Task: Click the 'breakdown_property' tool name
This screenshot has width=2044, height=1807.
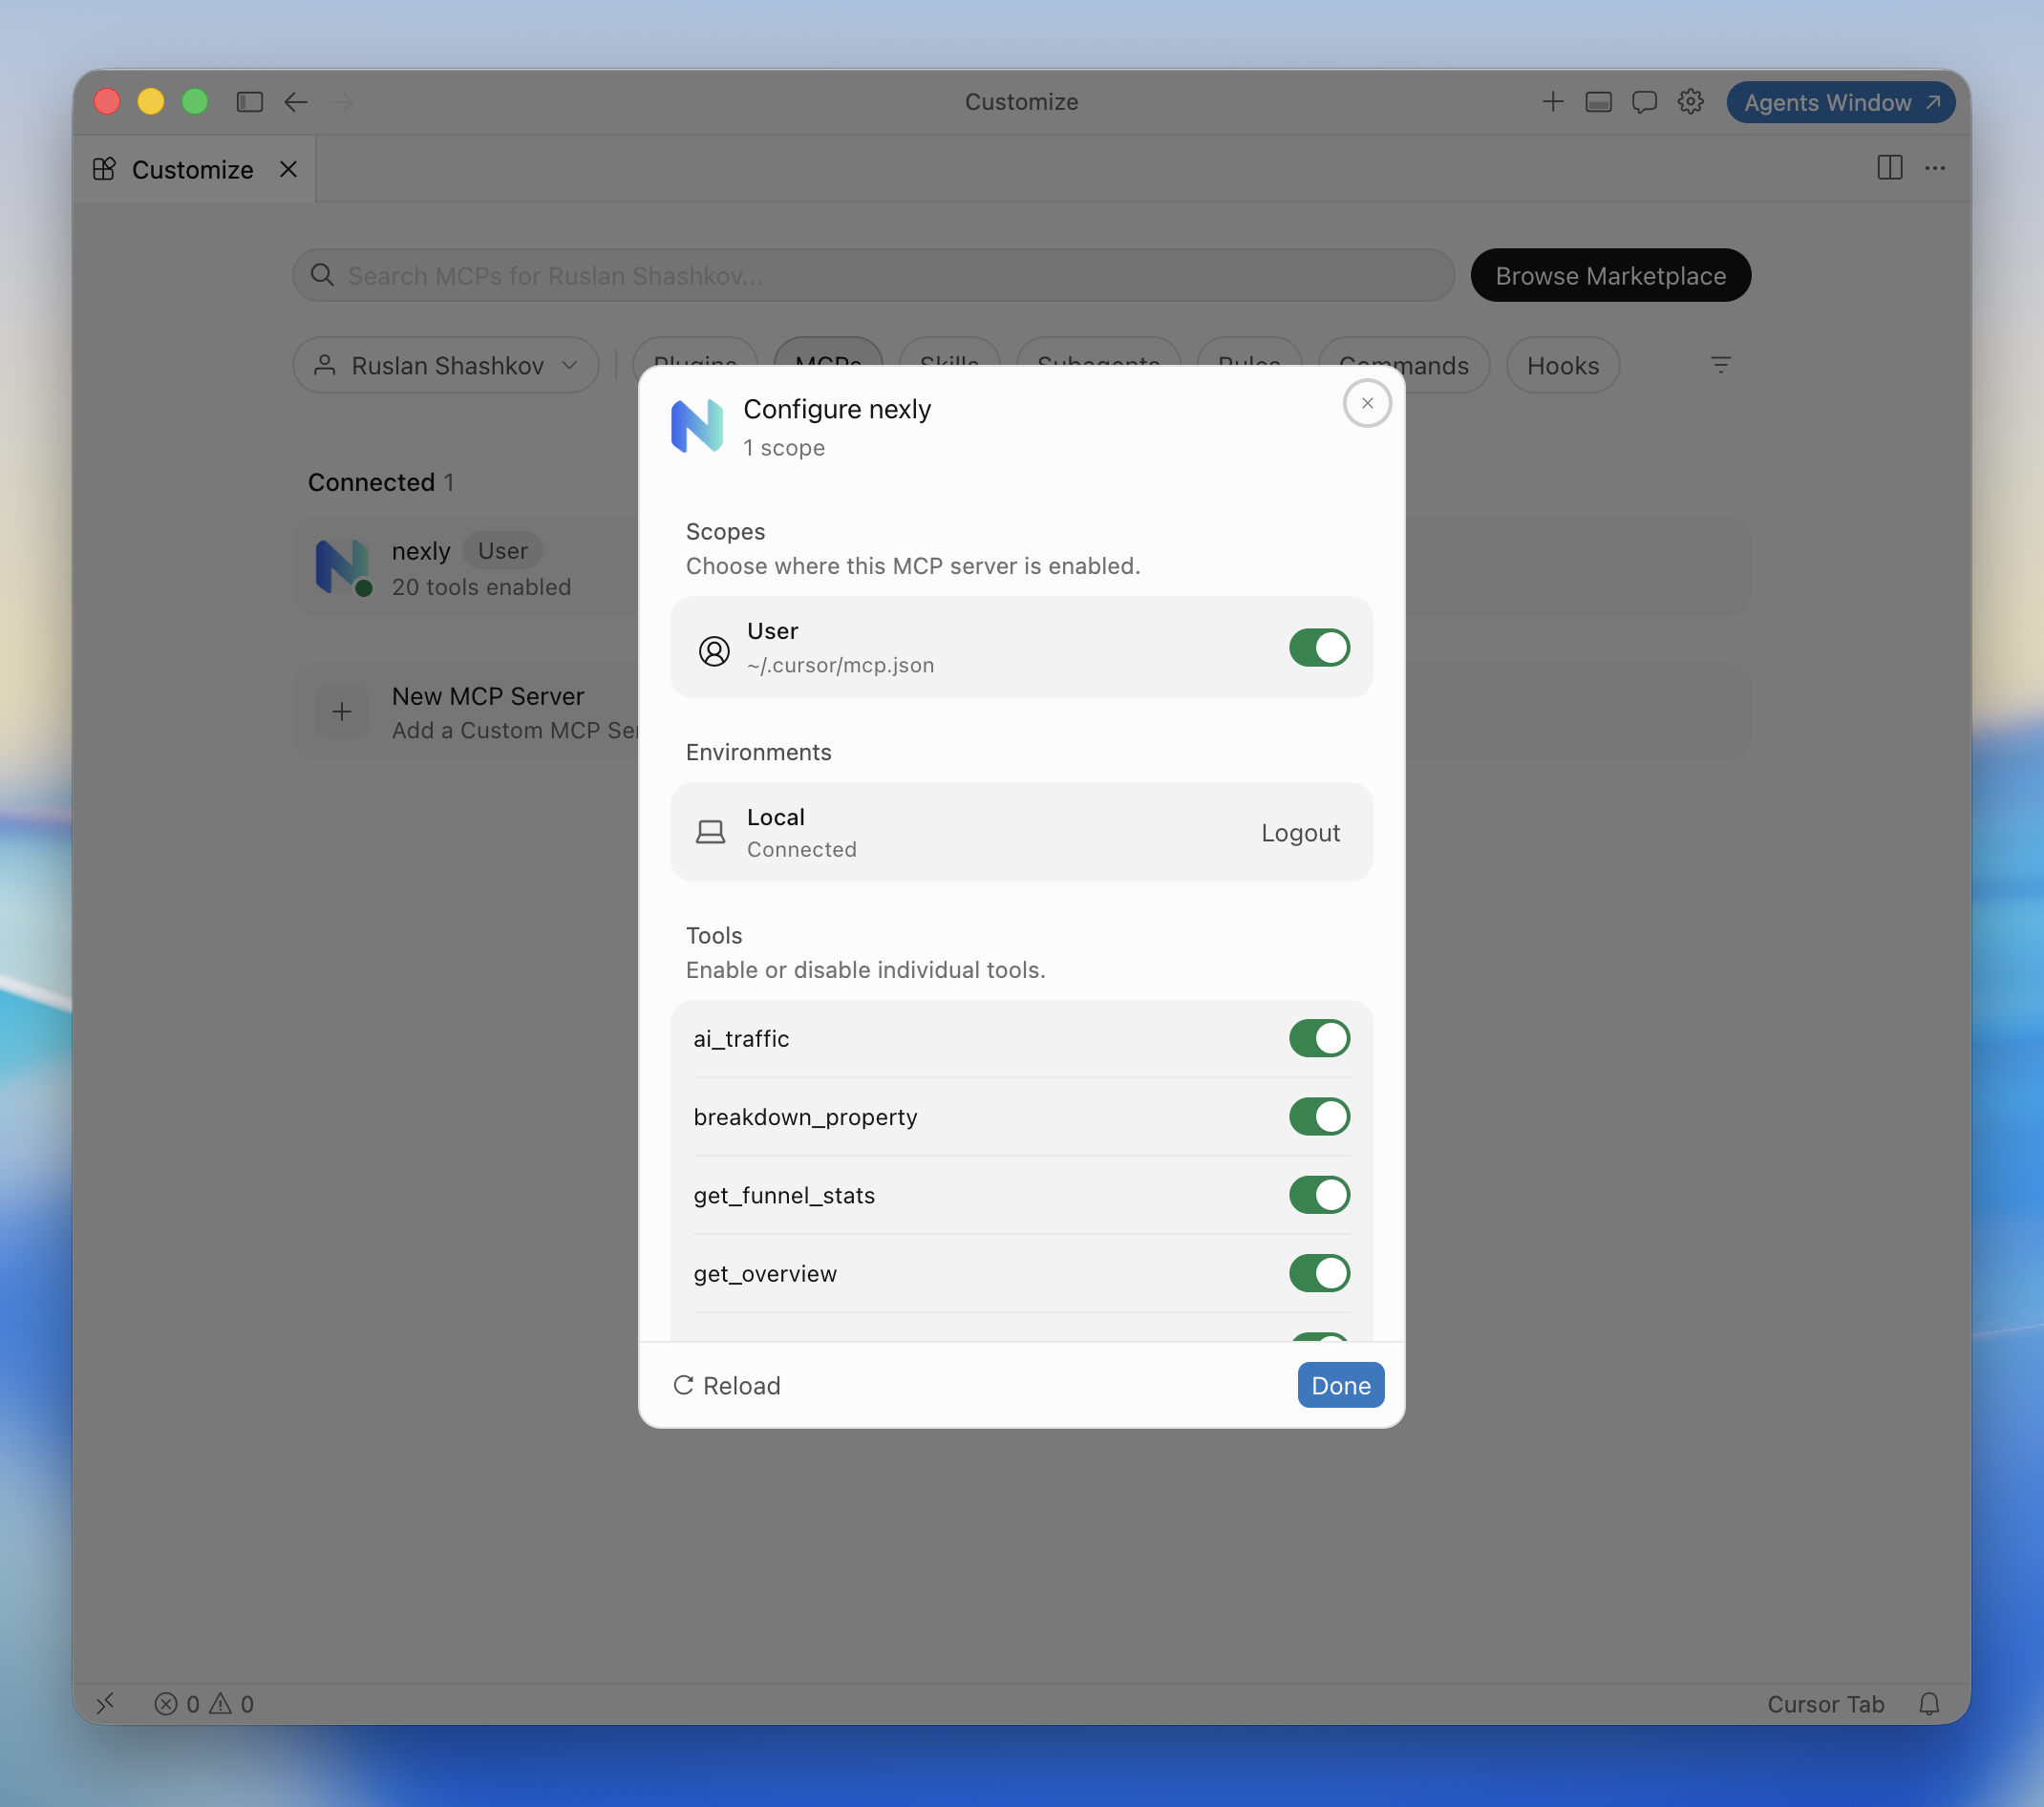Action: point(805,1117)
